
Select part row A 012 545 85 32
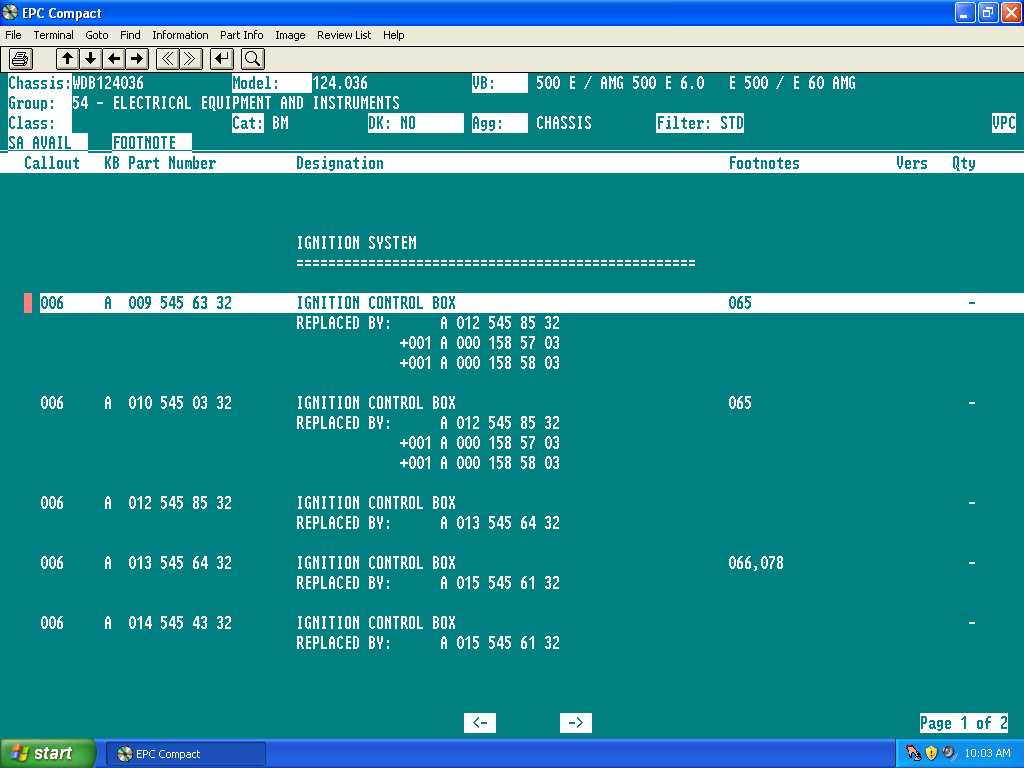[179, 503]
